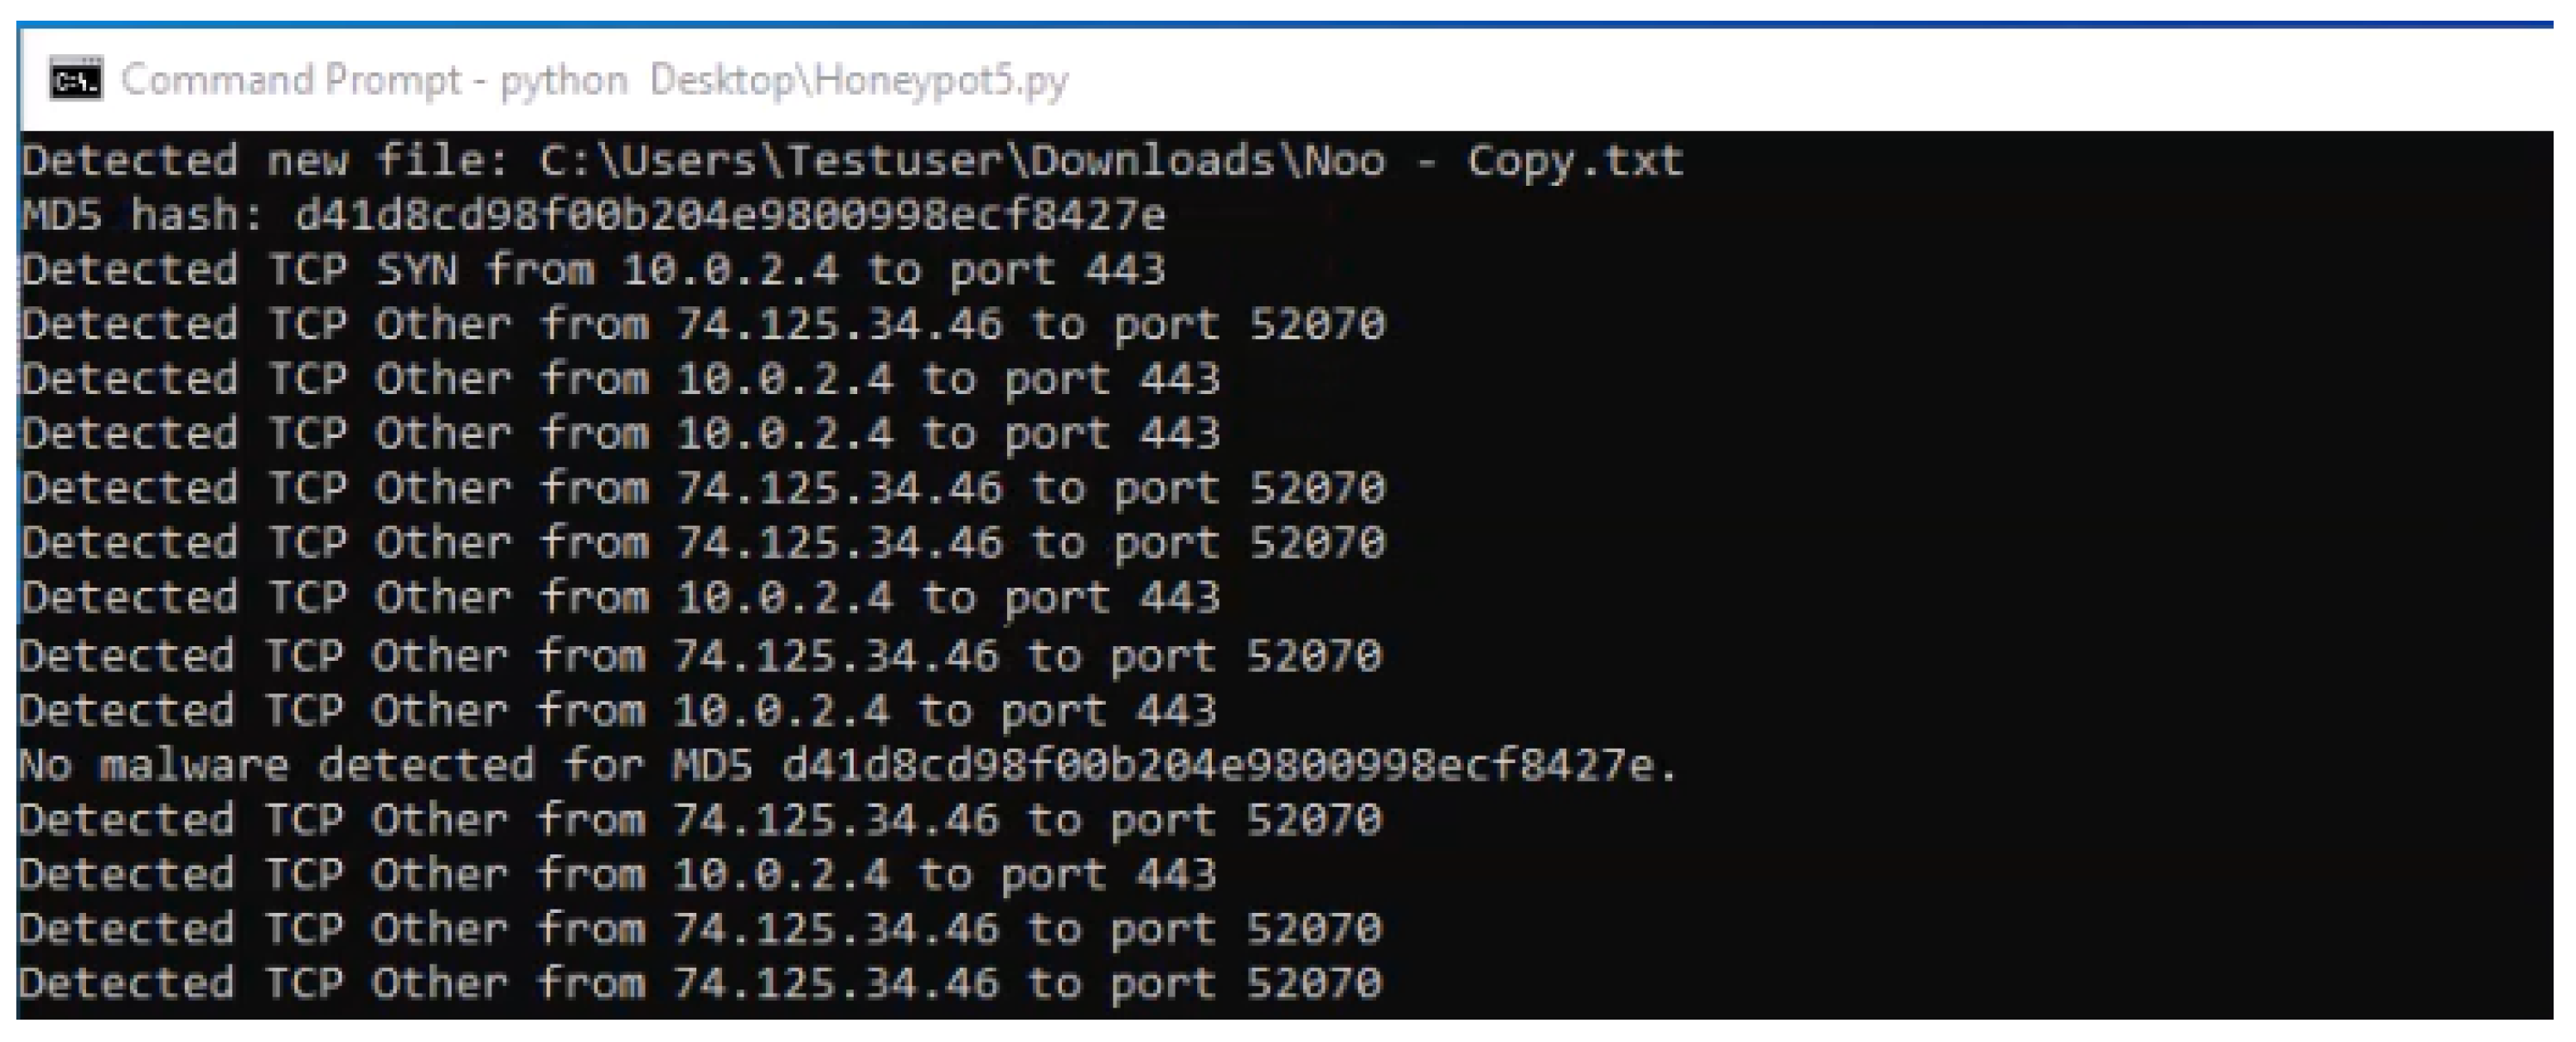Click the Noo - Copy.txt filename
Image resolution: width=2576 pixels, height=1042 pixels.
(1494, 161)
